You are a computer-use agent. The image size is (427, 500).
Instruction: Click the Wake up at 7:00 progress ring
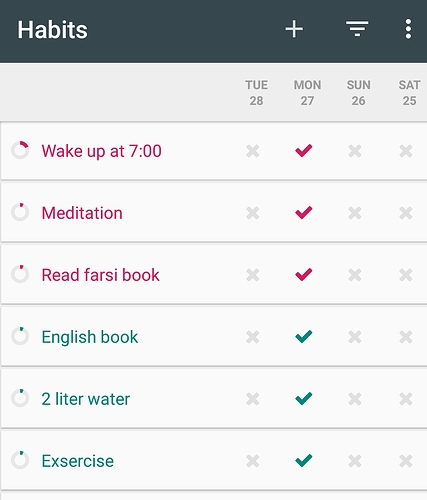point(20,150)
